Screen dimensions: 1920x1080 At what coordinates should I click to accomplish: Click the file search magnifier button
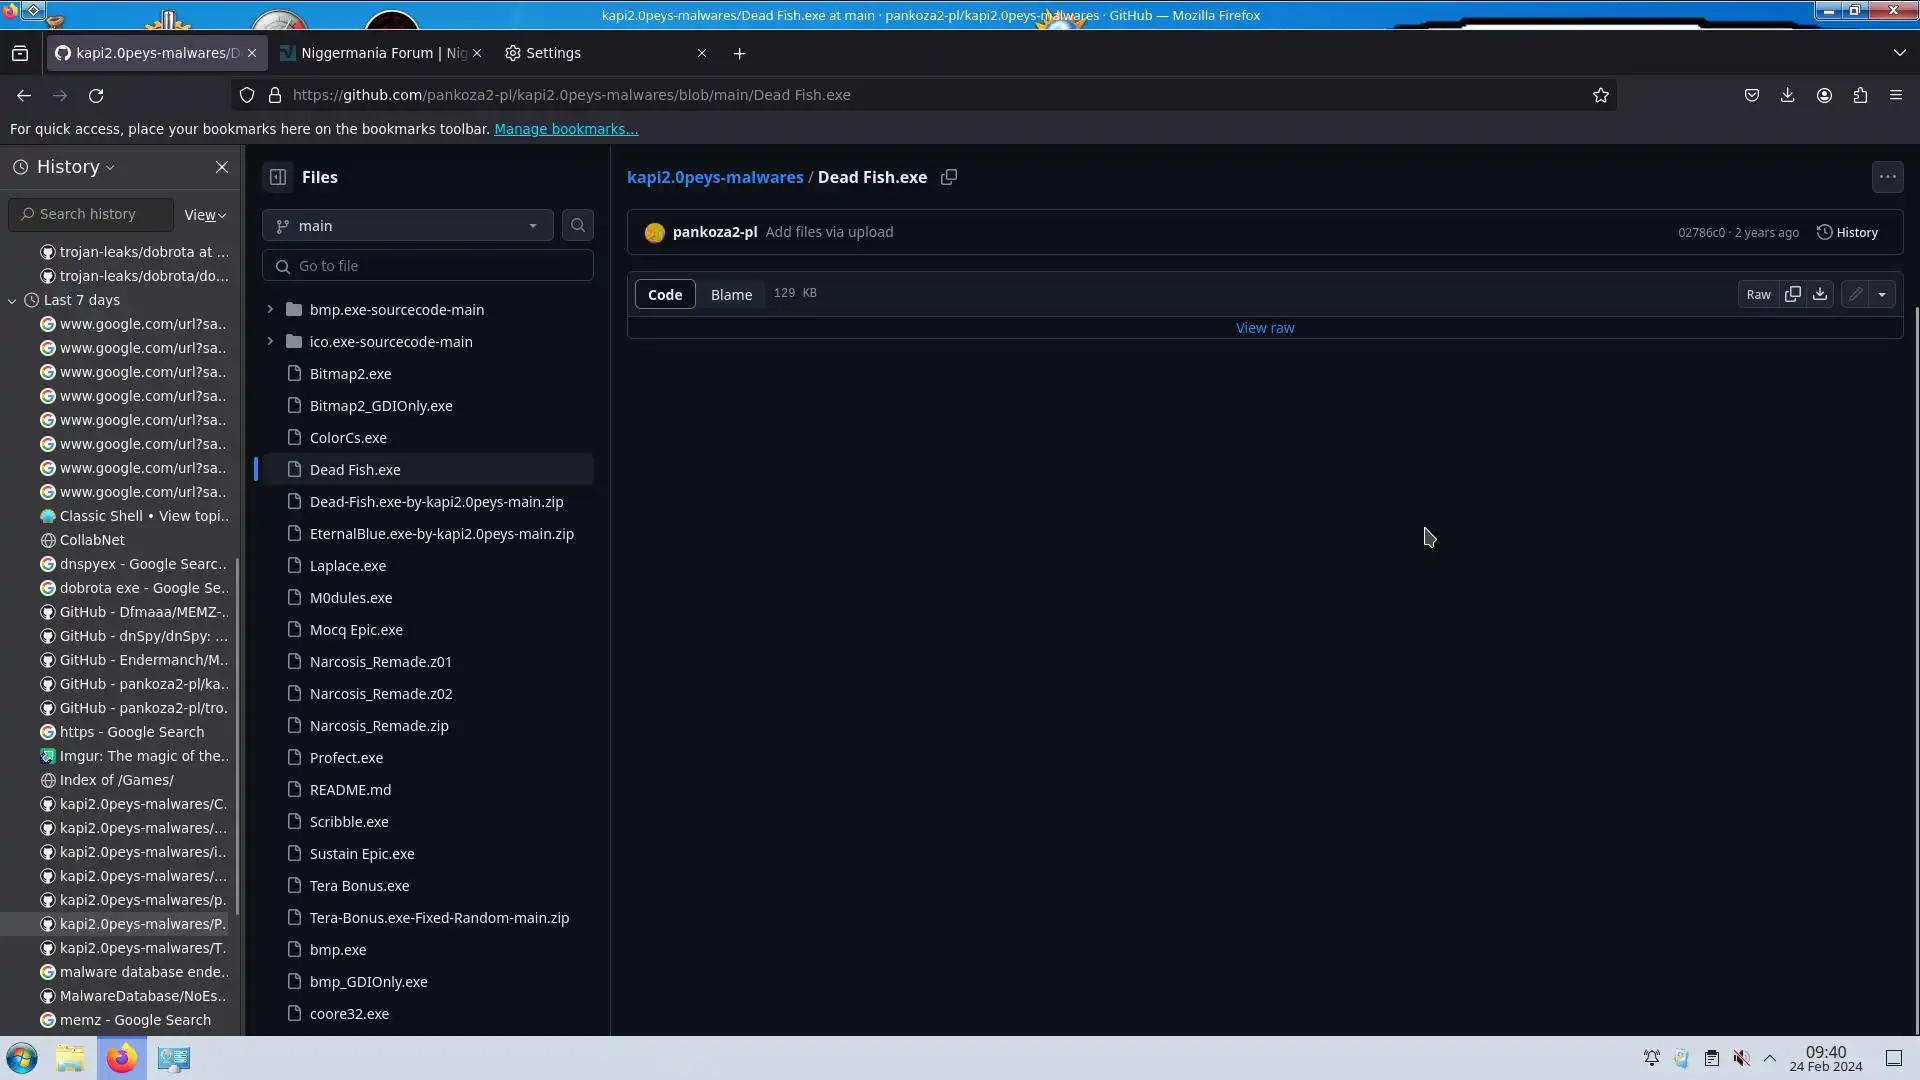pos(578,226)
